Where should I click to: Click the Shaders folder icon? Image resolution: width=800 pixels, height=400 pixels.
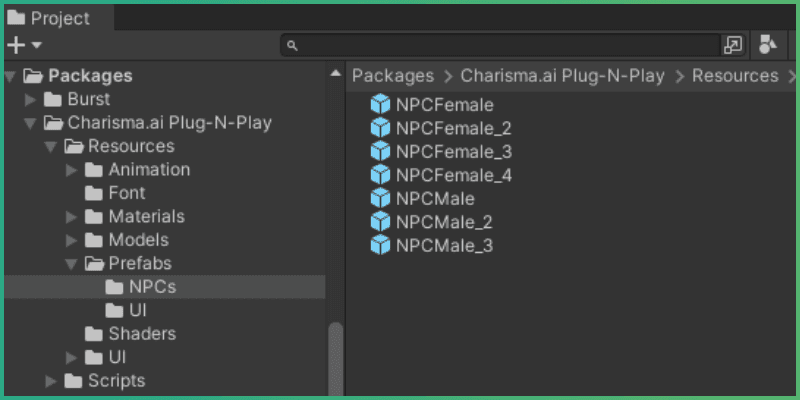(x=94, y=334)
